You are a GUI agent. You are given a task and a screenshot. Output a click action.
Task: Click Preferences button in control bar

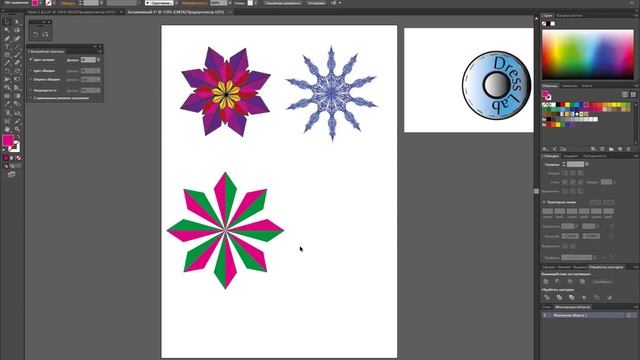316,3
